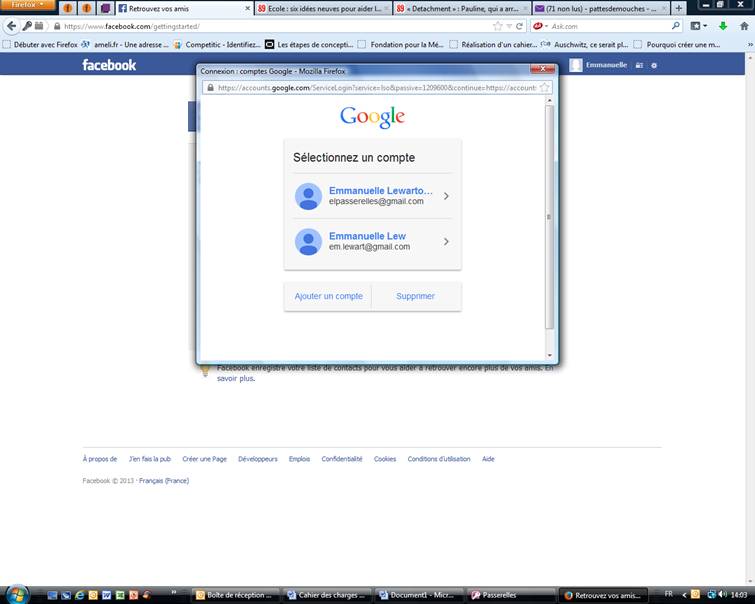755x604 pixels.
Task: Select the em.lewart@gmail.com account
Action: pos(372,241)
